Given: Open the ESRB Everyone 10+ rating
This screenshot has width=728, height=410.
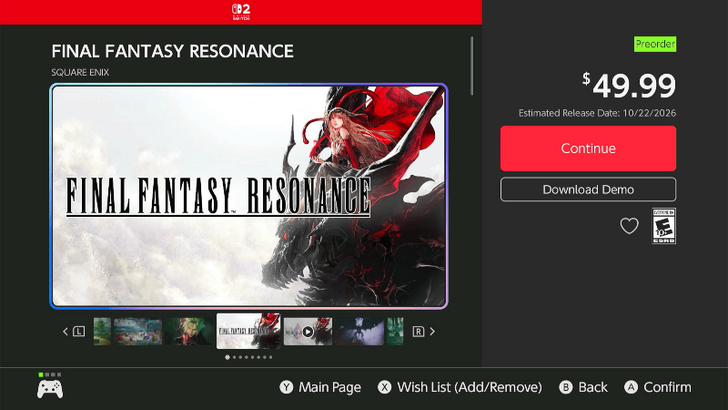Looking at the screenshot, I should [x=663, y=226].
